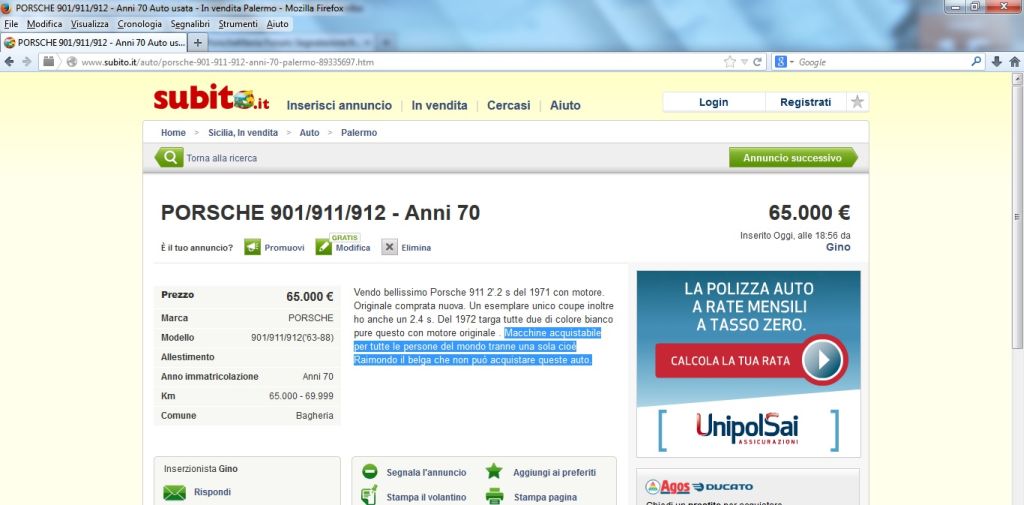Screen dimensions: 1024x505
Task: Click the browser forward arrow button
Action: click(27, 61)
